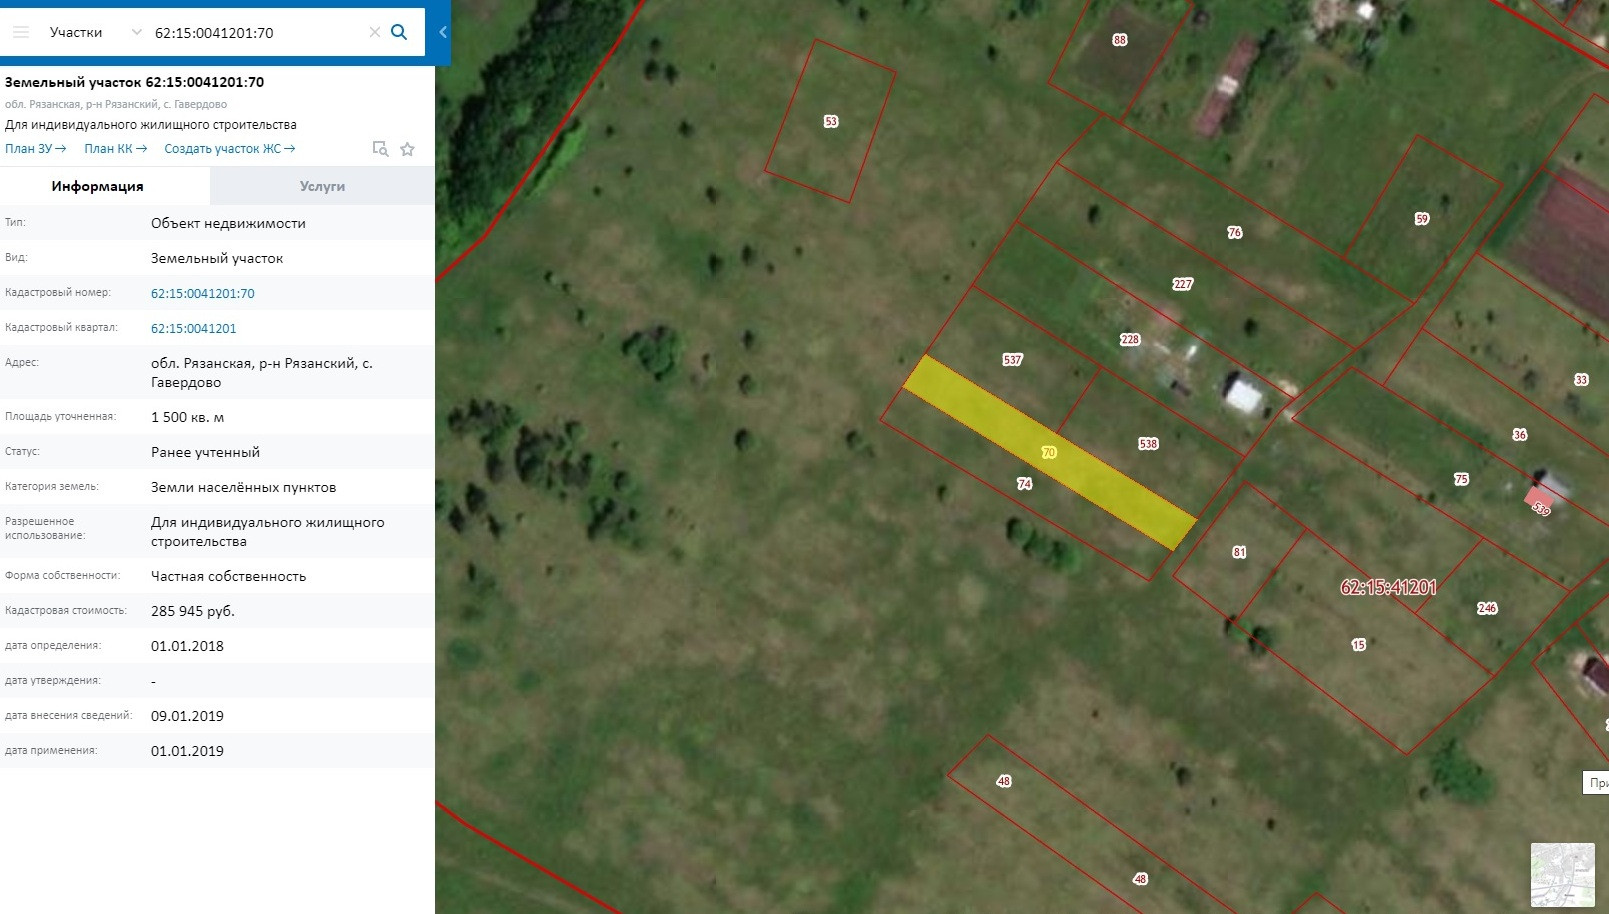Click the search magnifier icon

pyautogui.click(x=399, y=32)
